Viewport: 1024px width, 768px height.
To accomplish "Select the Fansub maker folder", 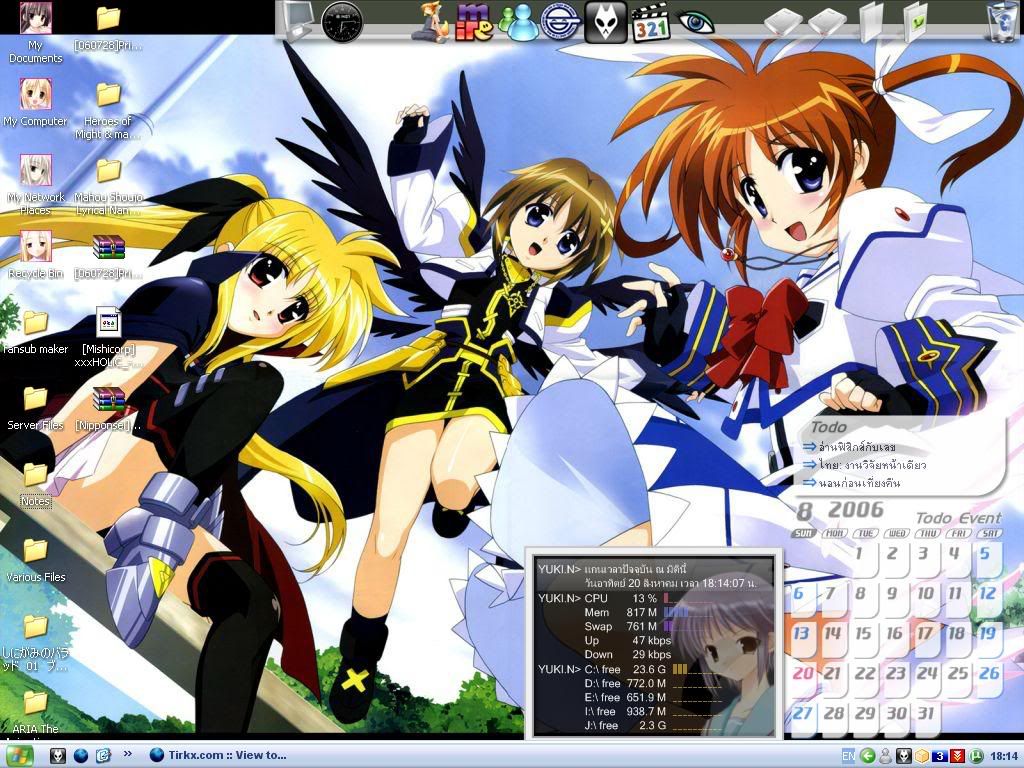I will point(35,332).
